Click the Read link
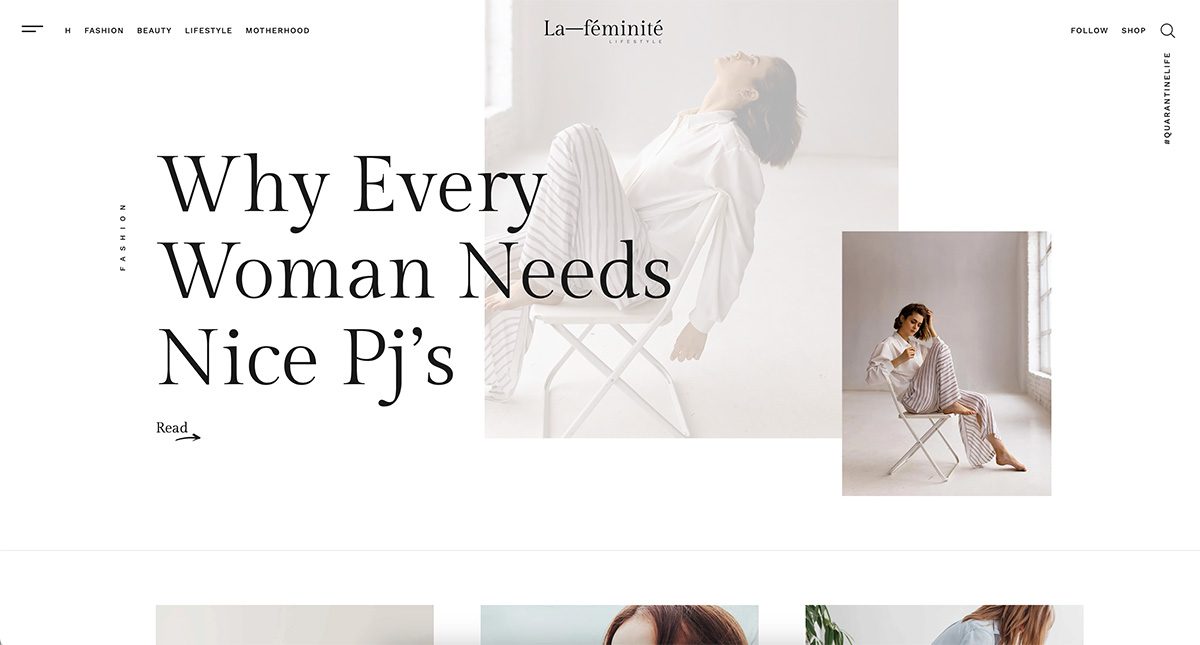The image size is (1200, 645). [x=172, y=428]
